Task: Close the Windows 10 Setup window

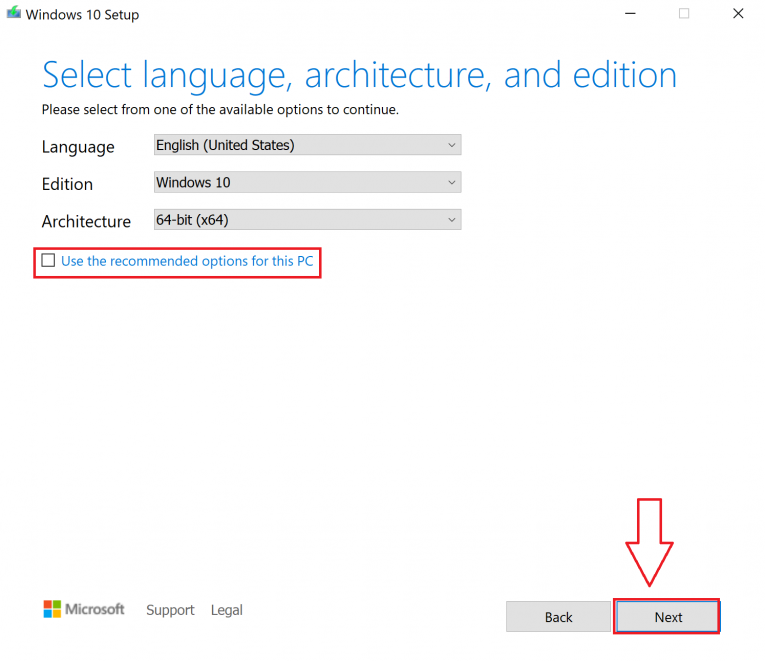Action: (738, 14)
